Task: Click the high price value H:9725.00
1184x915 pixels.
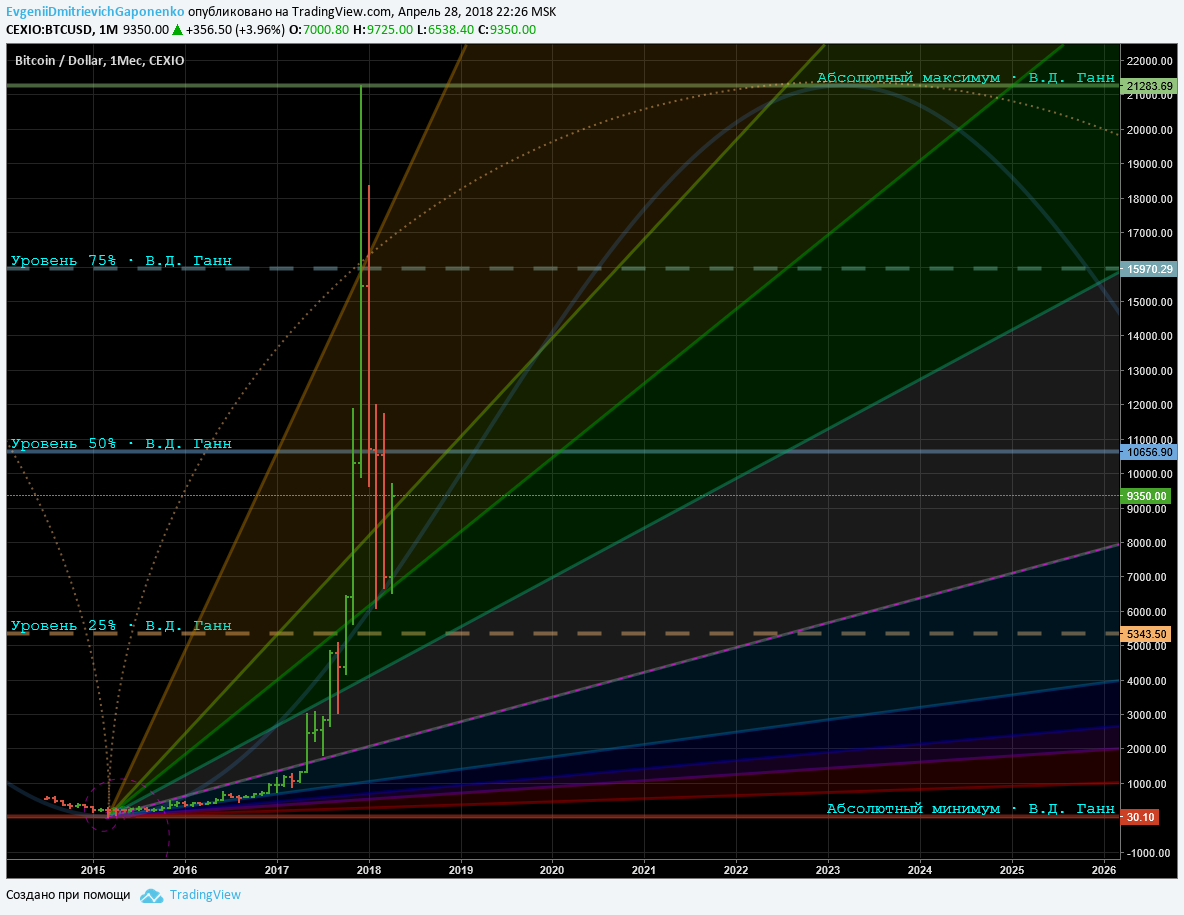Action: click(383, 29)
